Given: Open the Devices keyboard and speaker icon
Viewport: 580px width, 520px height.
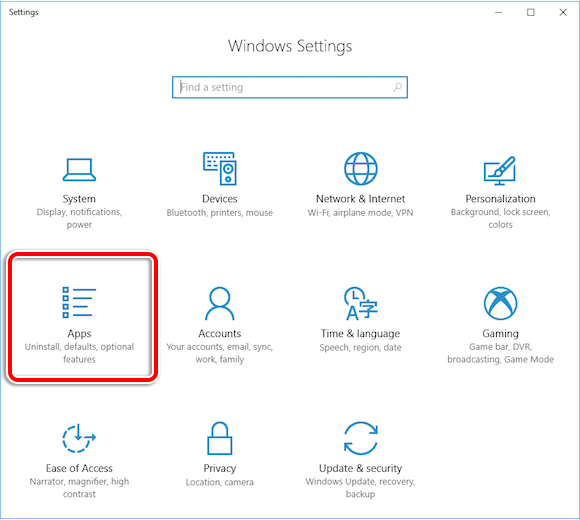Looking at the screenshot, I should [220, 168].
